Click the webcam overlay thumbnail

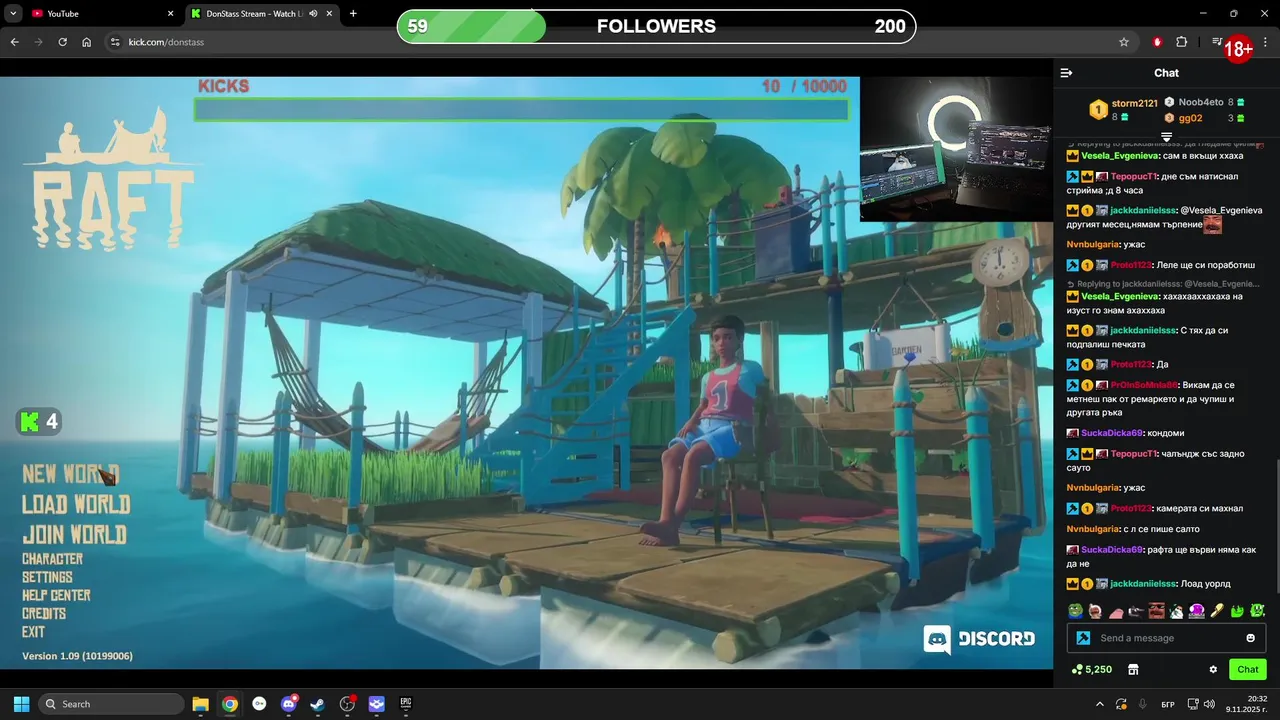pos(956,149)
